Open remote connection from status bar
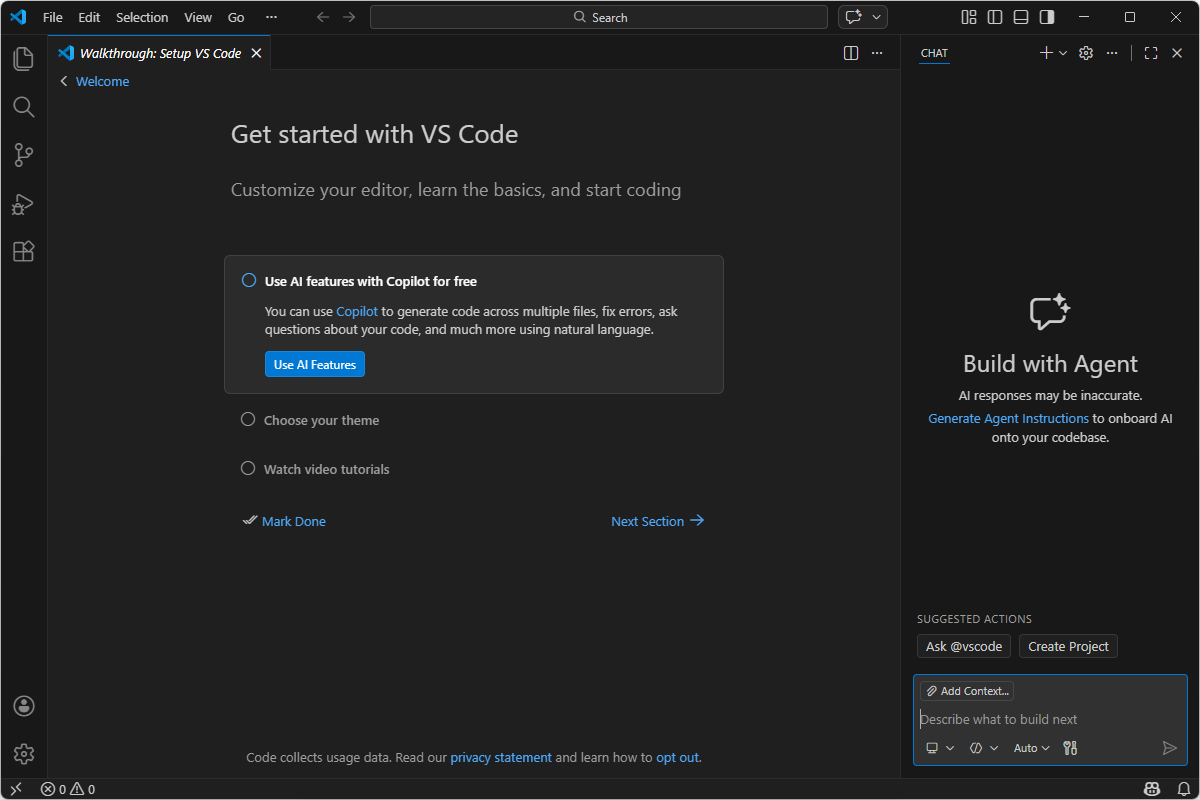The height and width of the screenshot is (800, 1200). point(15,789)
